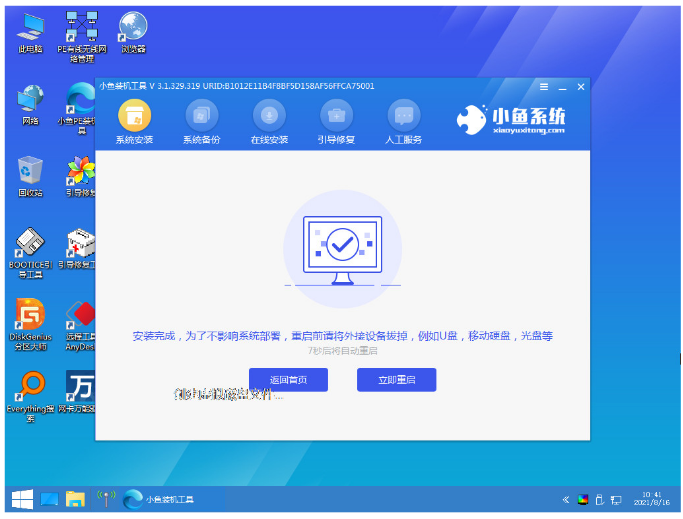The image size is (683, 519).
Task: Click the 安装完成 notice message
Action: (342, 336)
